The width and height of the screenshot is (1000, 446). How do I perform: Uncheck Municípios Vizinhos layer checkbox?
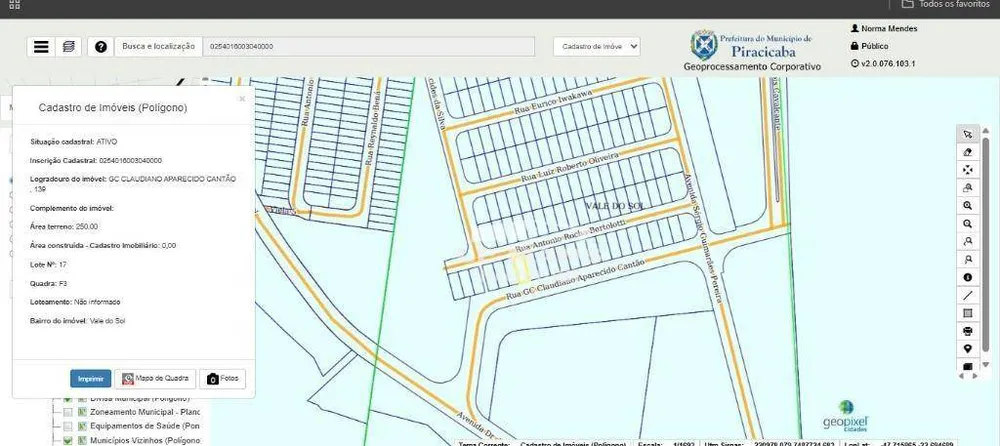coord(68,440)
